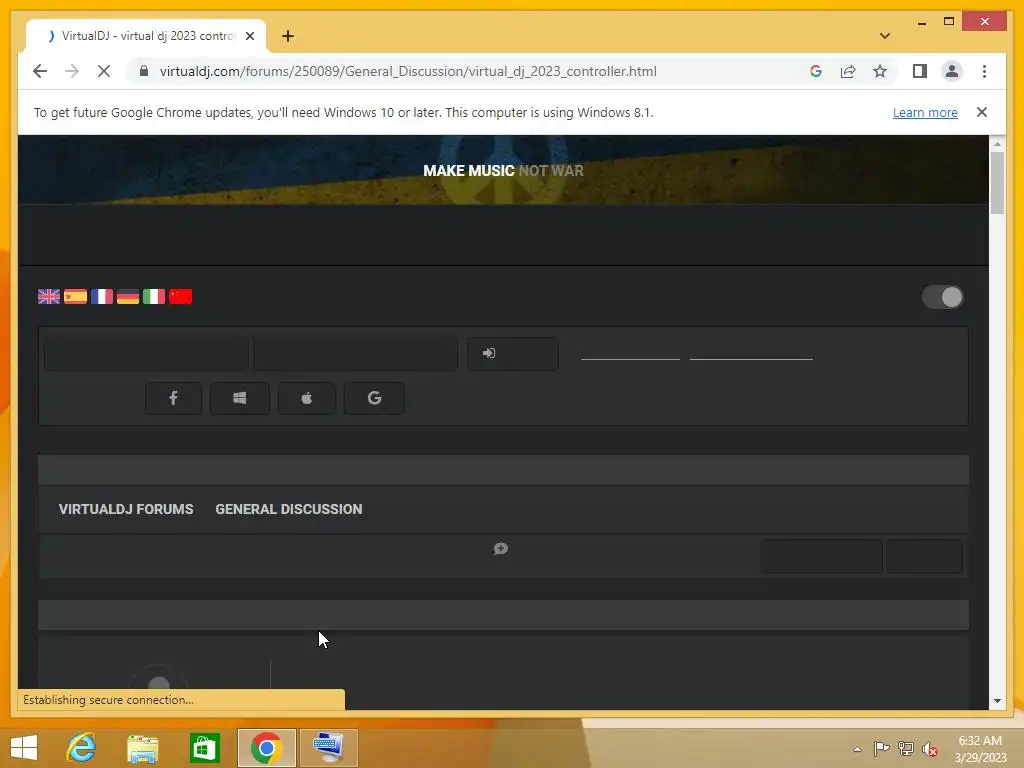Click the MAKE MUSIC NOT WAR banner text

[x=504, y=170]
